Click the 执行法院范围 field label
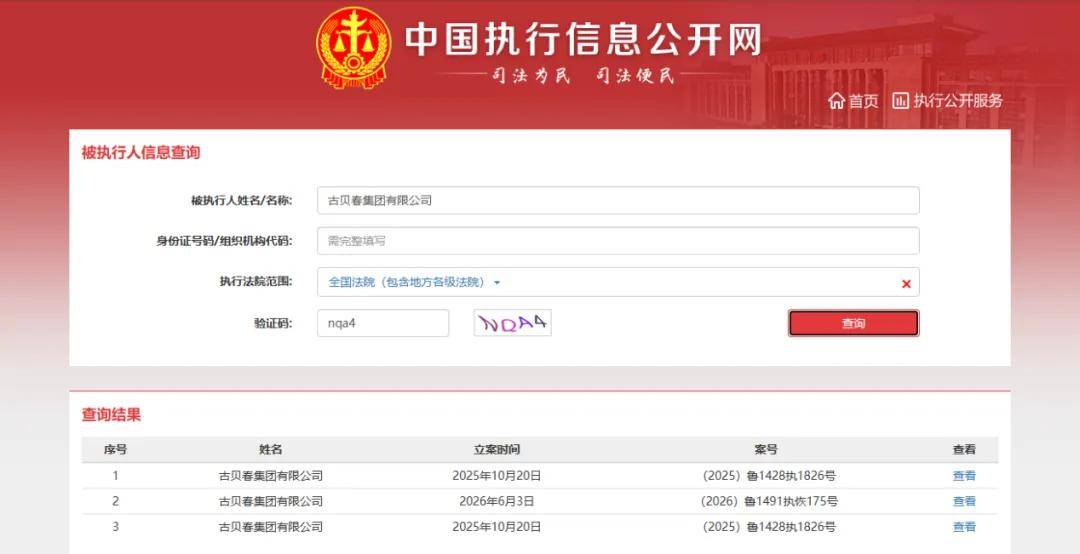This screenshot has width=1080, height=554. (x=256, y=281)
